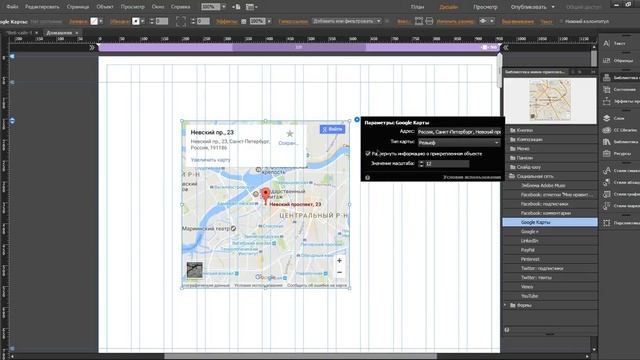Open the stroke color dropdown arrow
The height and width of the screenshot is (360, 640).
142,21
